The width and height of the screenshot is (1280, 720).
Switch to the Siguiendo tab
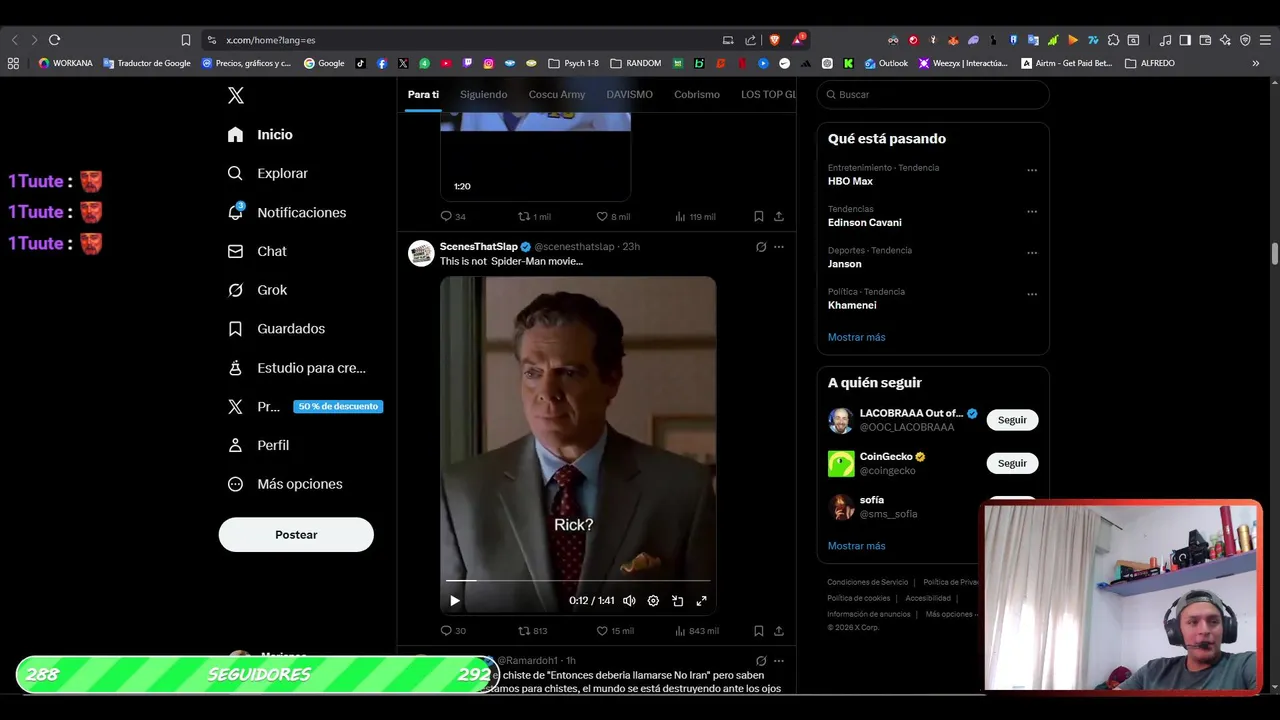click(x=484, y=94)
